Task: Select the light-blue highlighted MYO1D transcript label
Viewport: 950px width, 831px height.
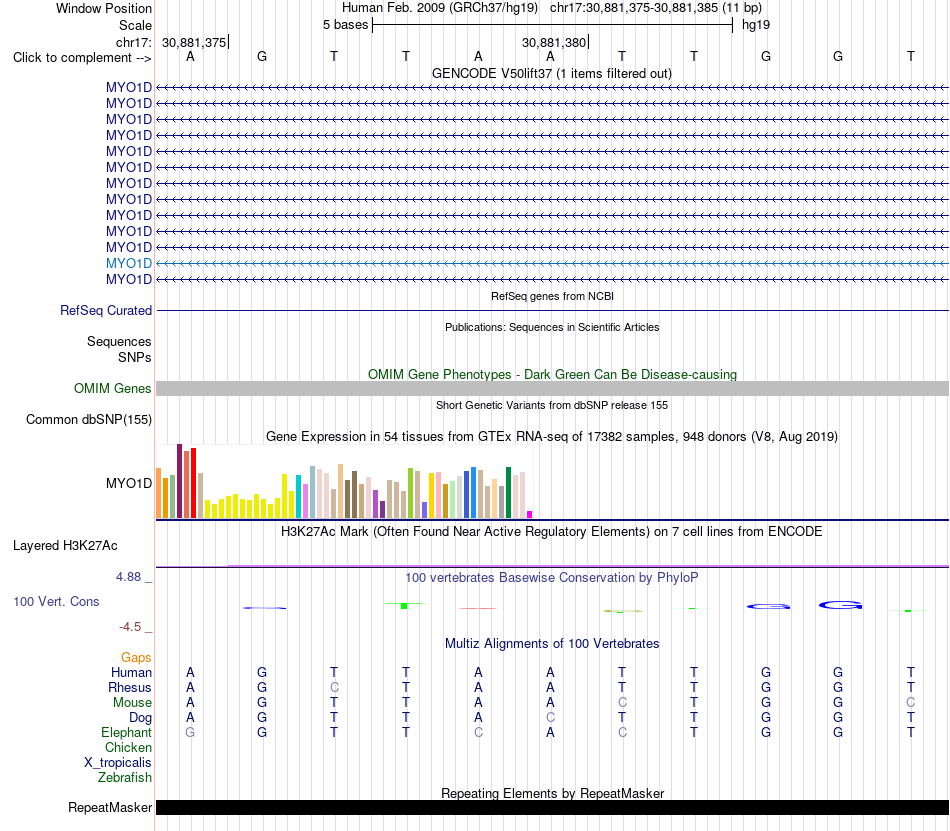Action: tap(128, 263)
